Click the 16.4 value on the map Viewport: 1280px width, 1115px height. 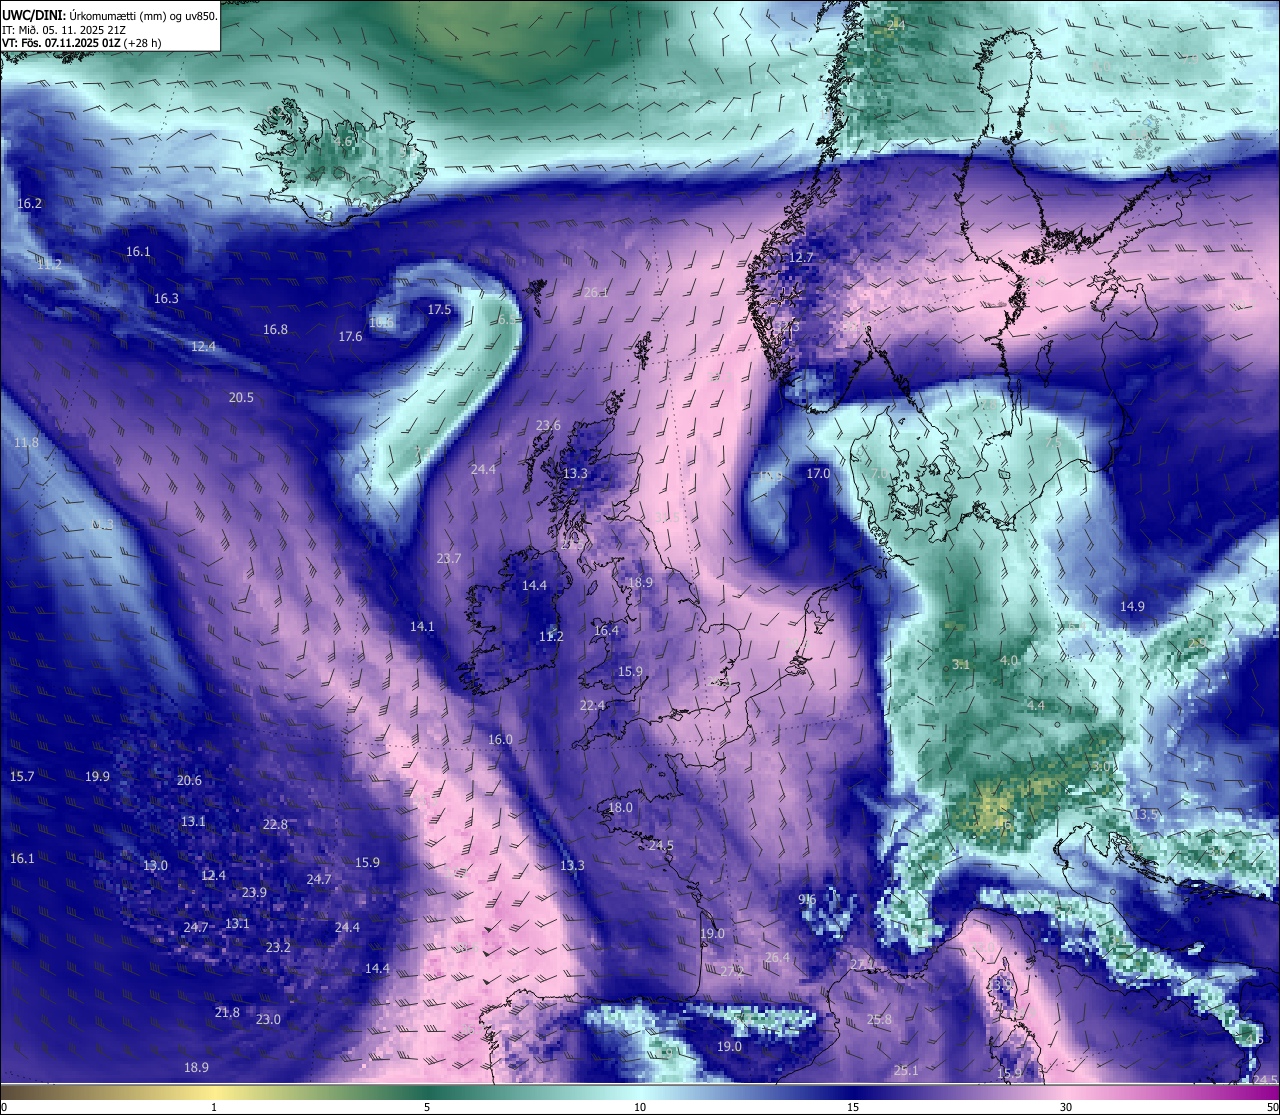606,630
